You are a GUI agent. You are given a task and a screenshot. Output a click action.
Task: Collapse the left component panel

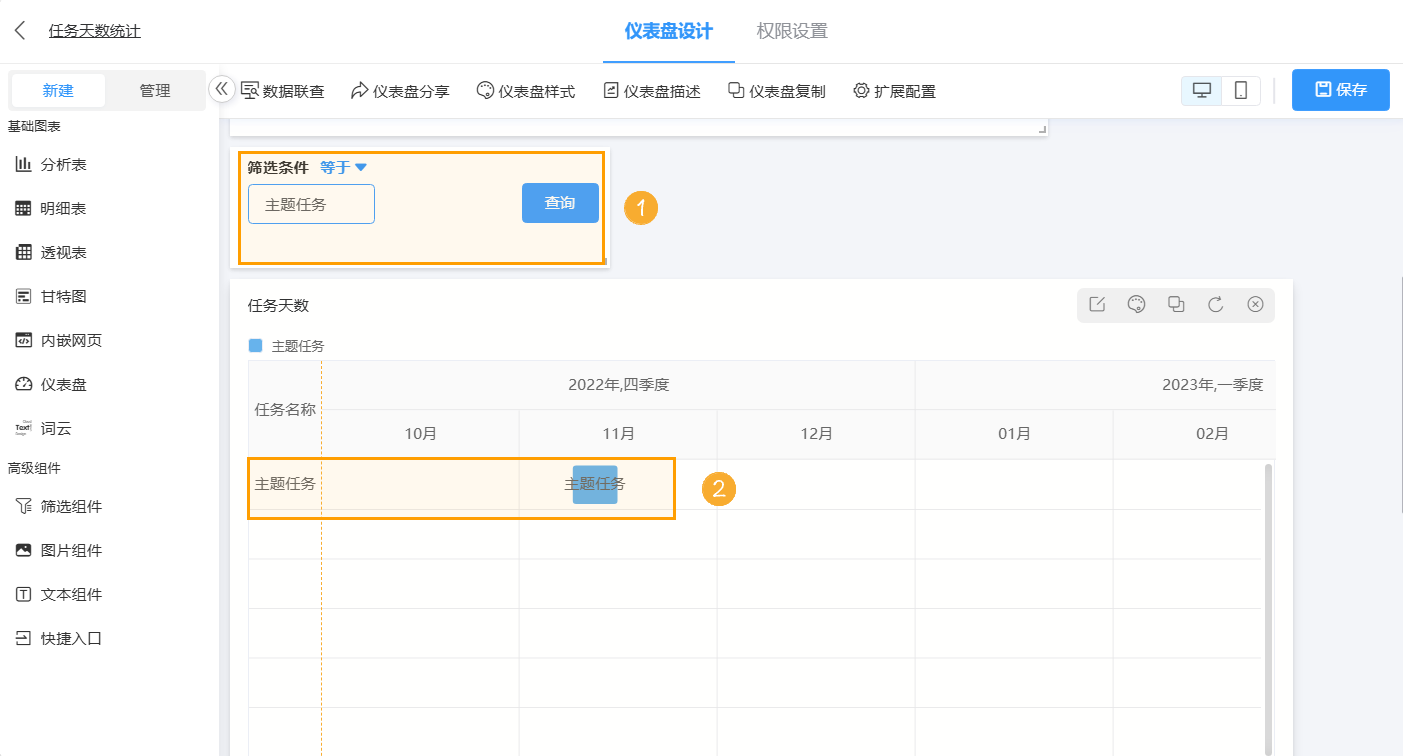click(x=221, y=88)
